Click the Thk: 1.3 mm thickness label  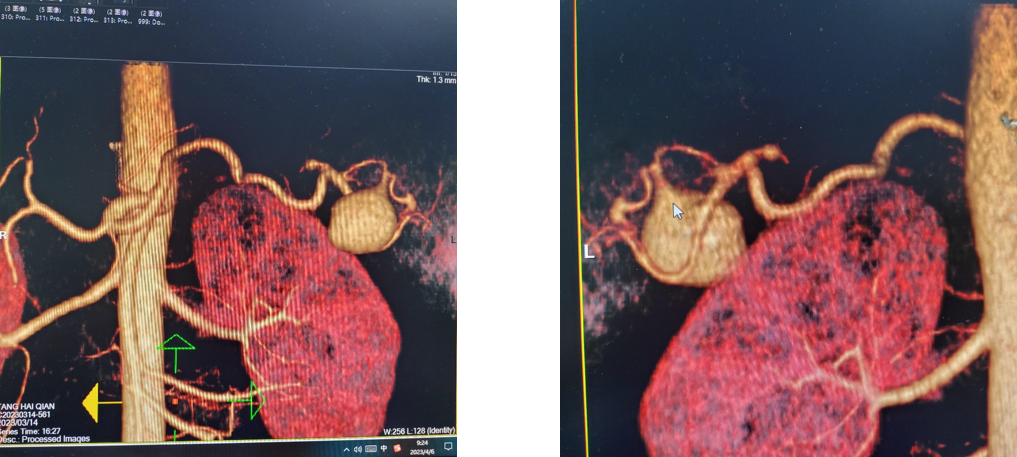[436, 80]
